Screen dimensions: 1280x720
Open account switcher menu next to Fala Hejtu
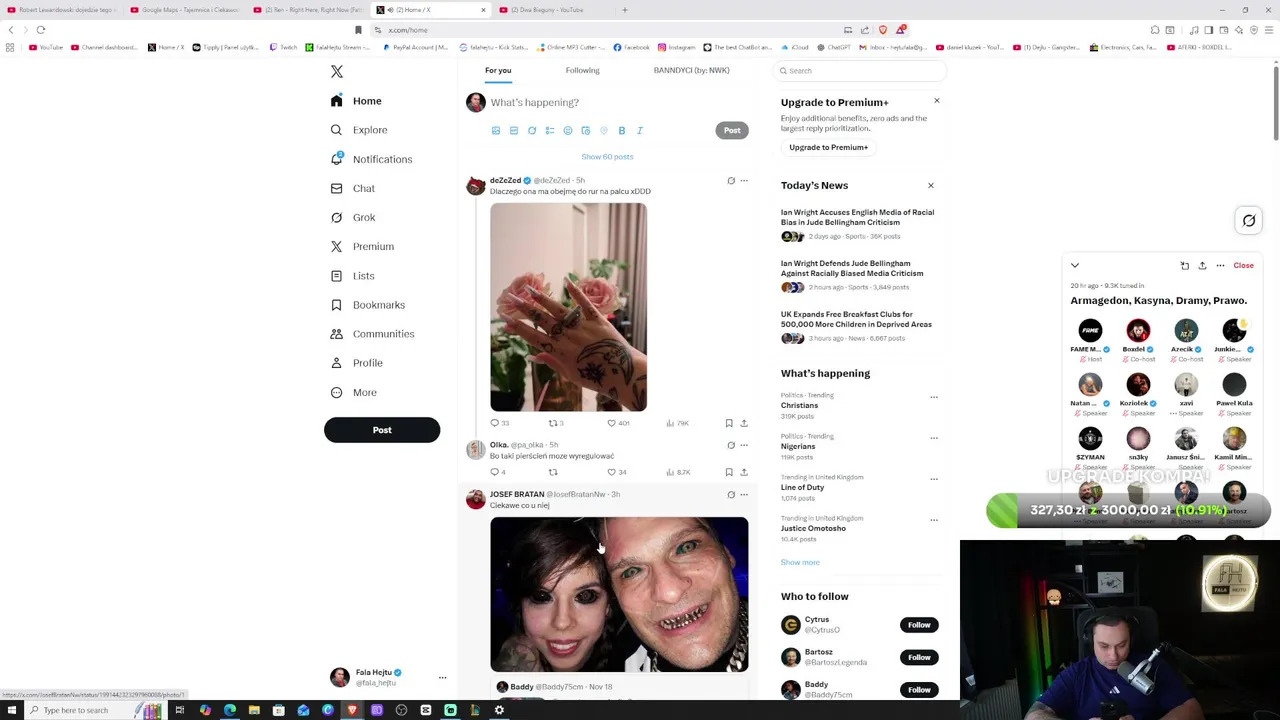(x=442, y=678)
